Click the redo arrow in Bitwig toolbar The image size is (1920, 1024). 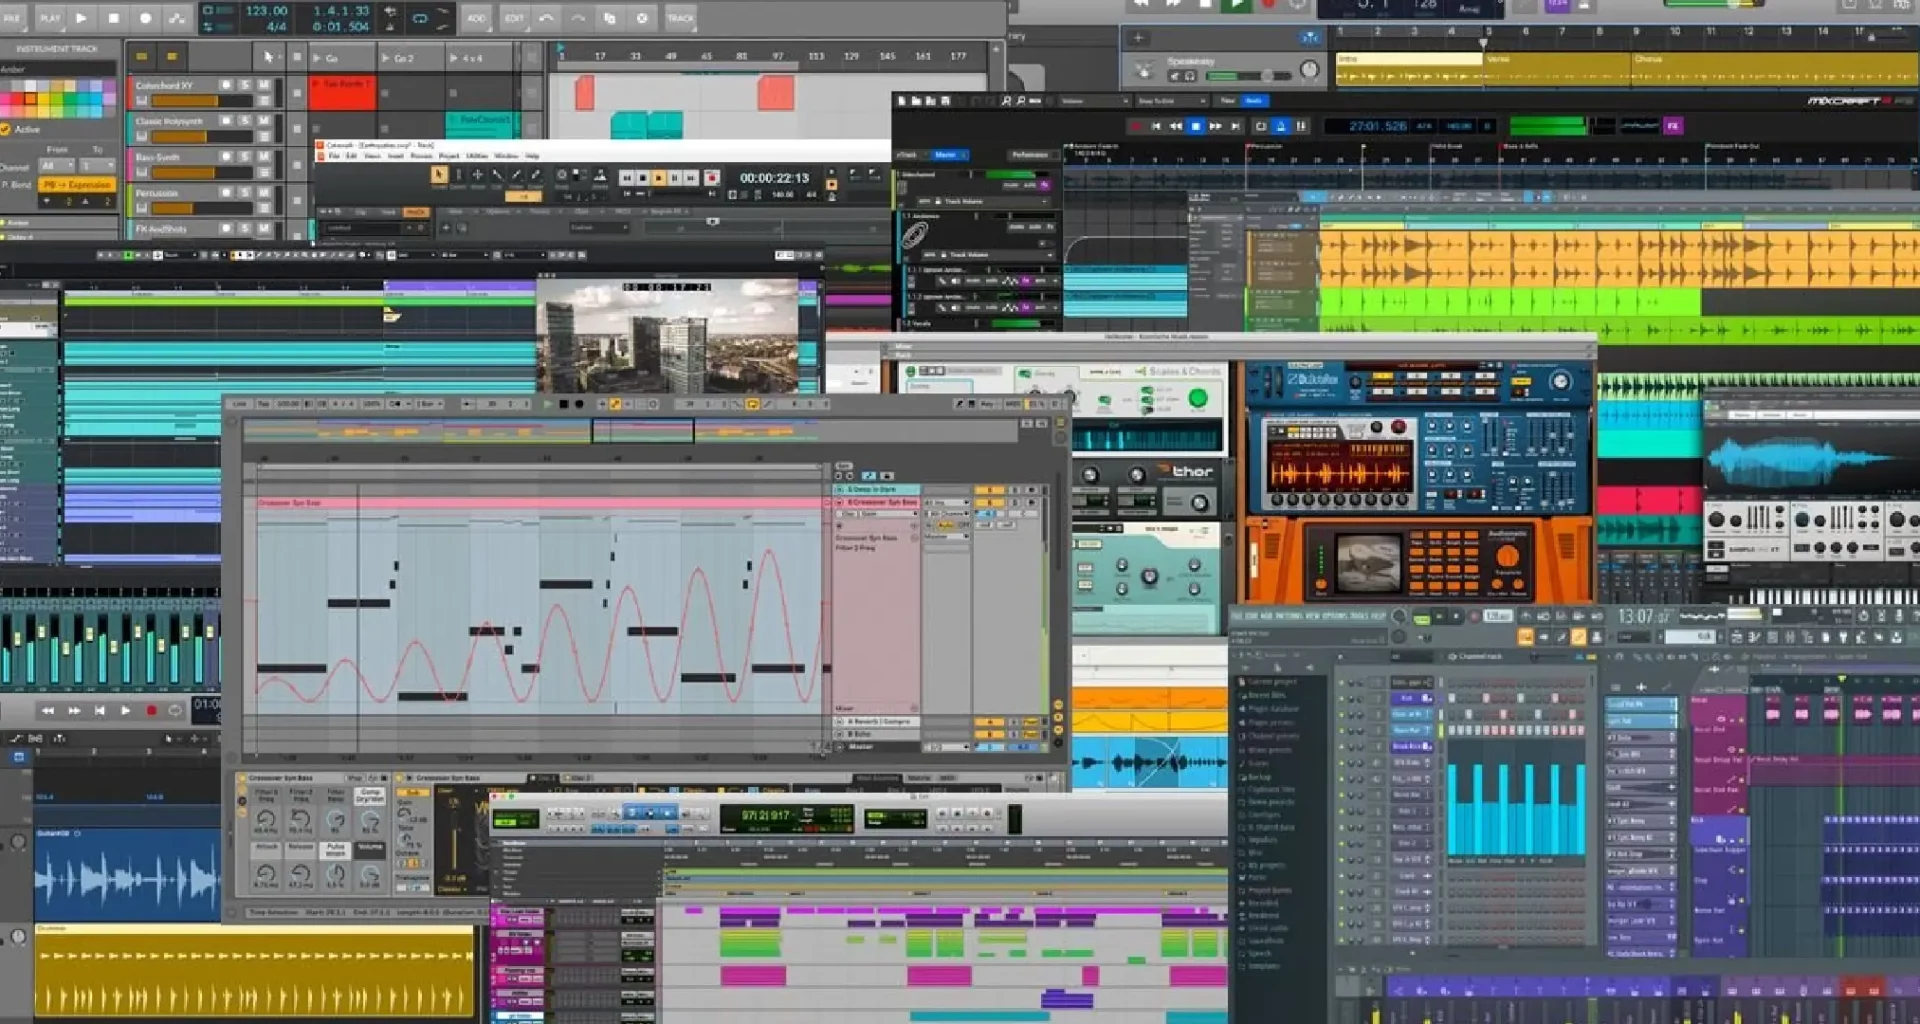(578, 18)
